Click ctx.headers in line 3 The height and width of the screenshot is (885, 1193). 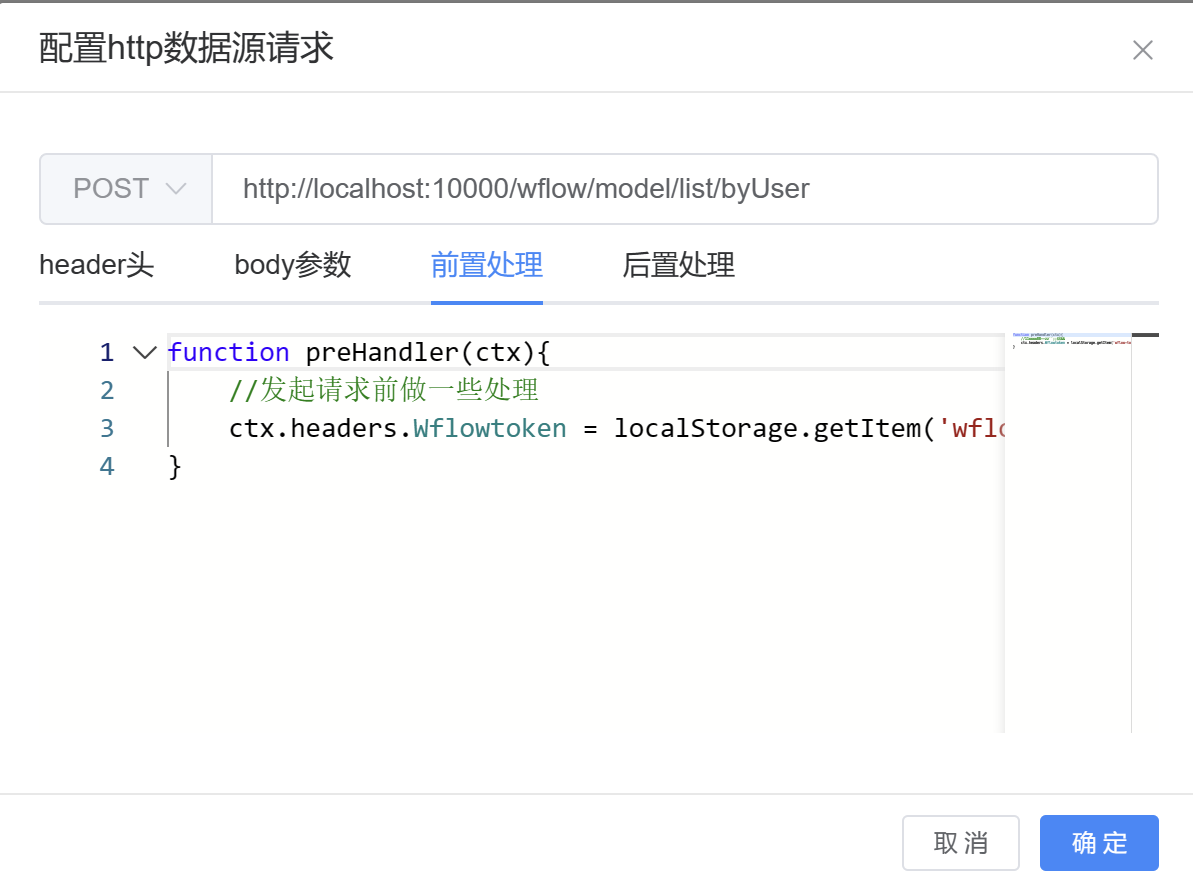[x=313, y=428]
